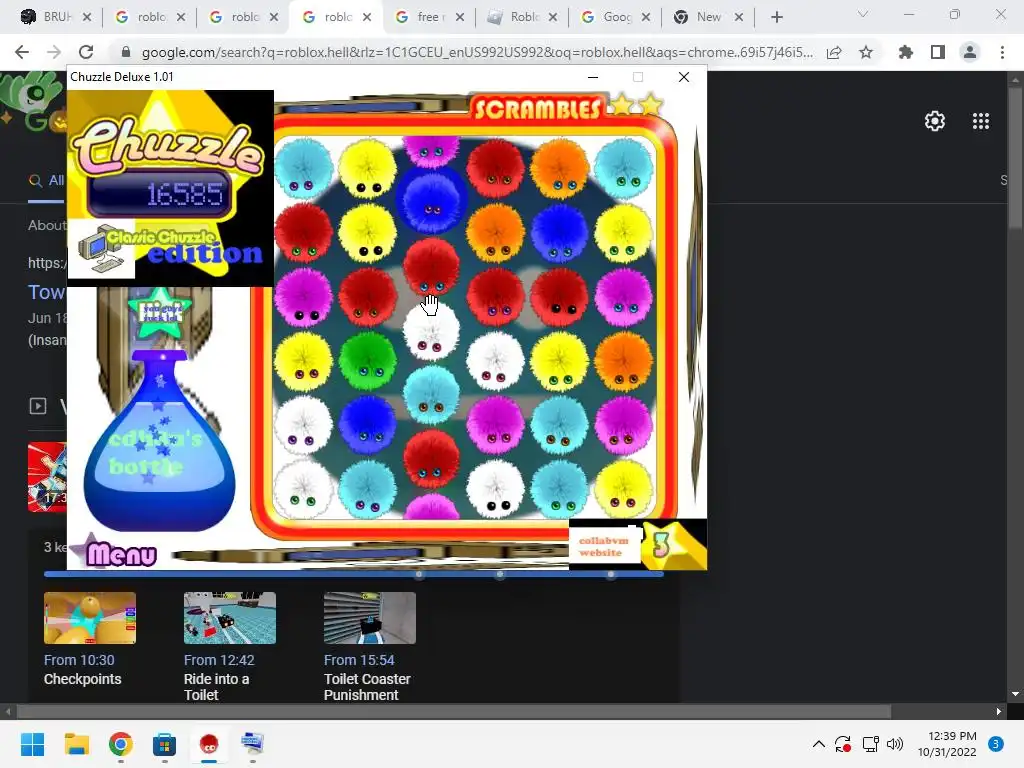Click the giant blue chuzzle
The height and width of the screenshot is (768, 1024).
click(431, 201)
